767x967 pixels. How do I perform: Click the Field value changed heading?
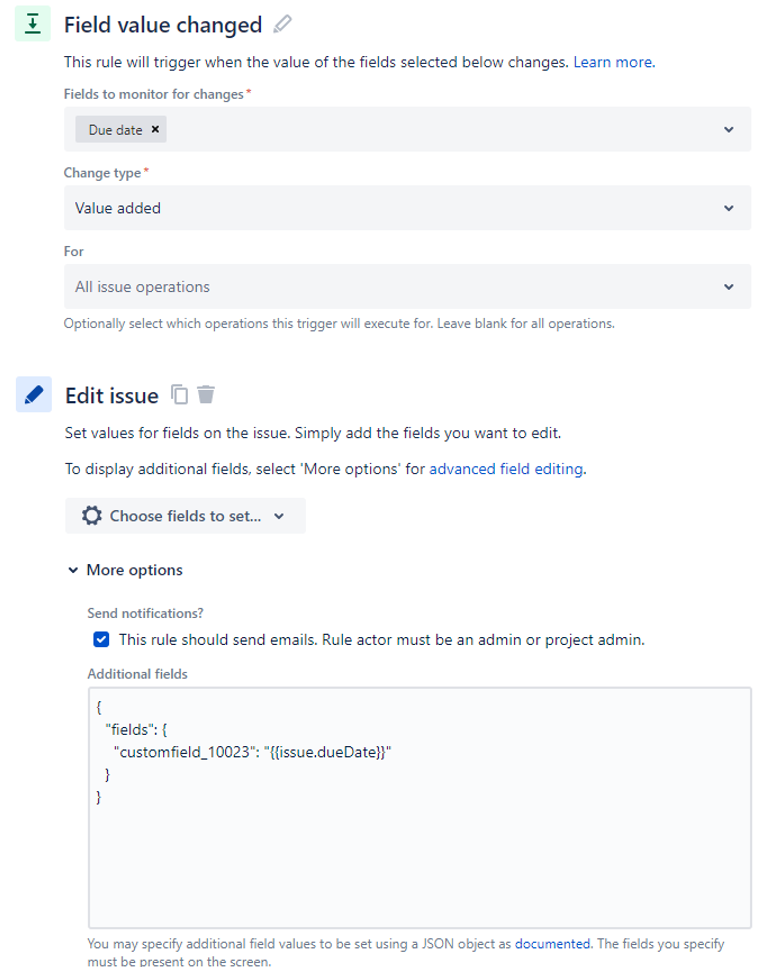click(x=163, y=25)
